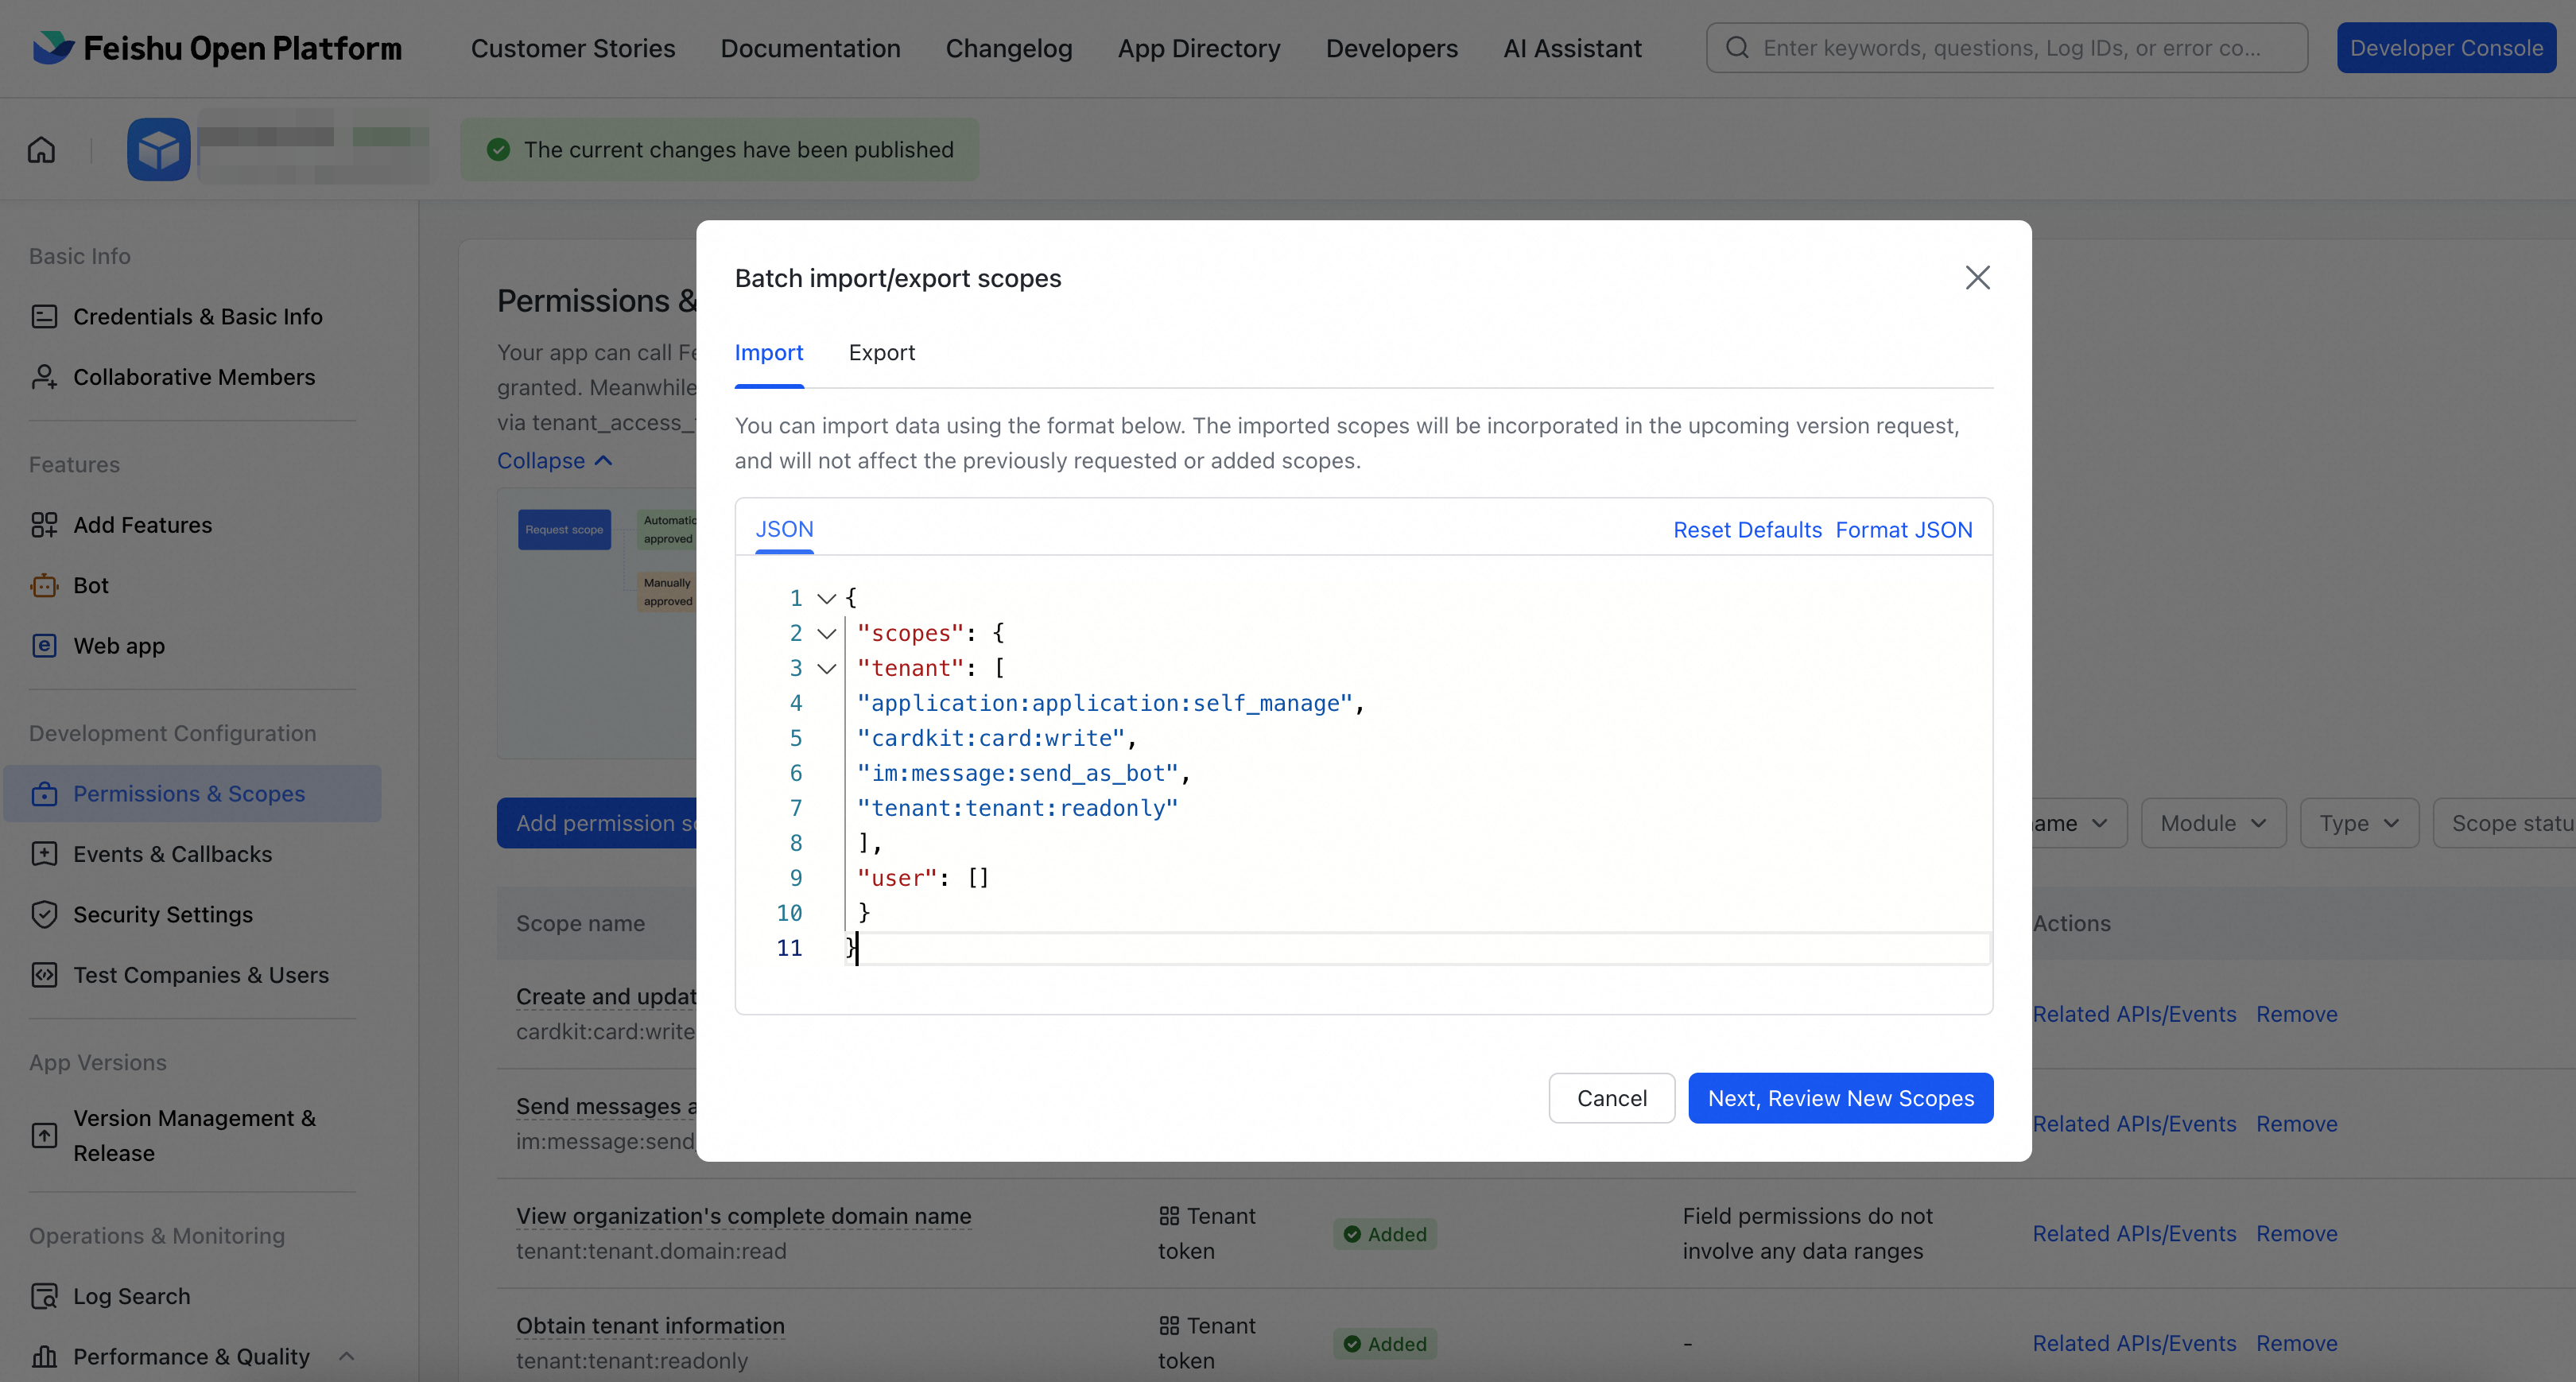Switch to the Export tab
This screenshot has height=1382, width=2576.
tap(881, 353)
